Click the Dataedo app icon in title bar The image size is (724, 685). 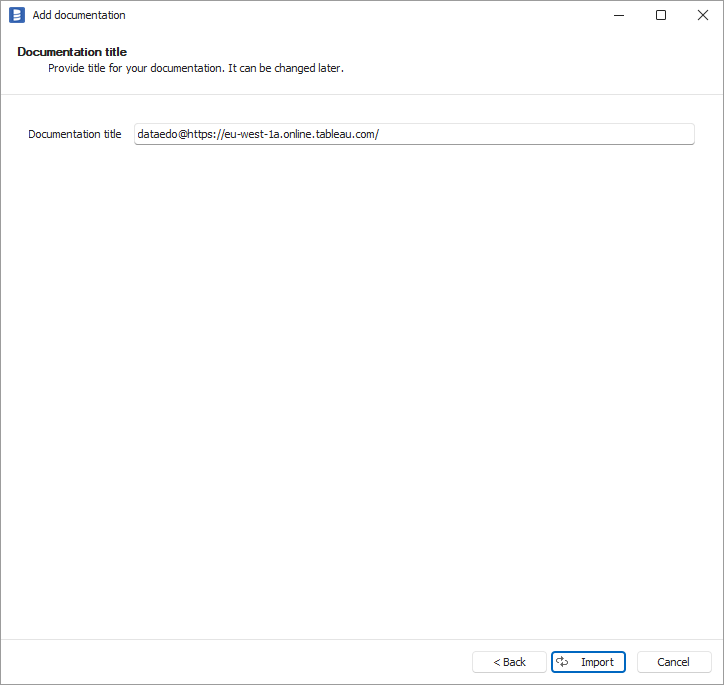(17, 15)
